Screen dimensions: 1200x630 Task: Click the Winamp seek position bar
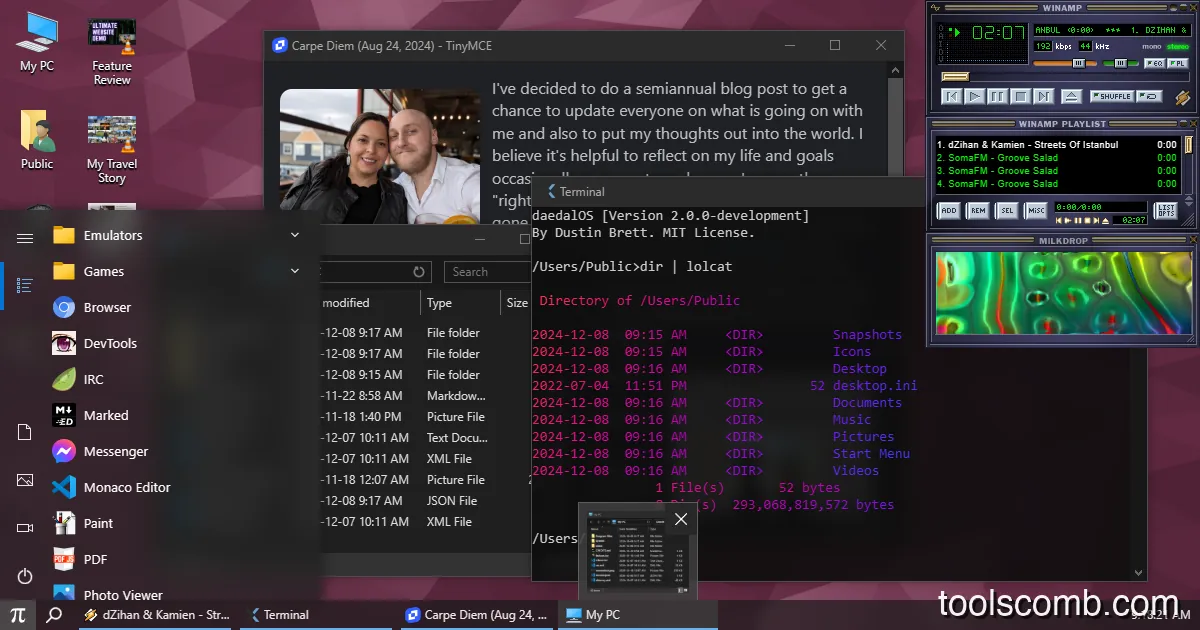tap(1064, 77)
